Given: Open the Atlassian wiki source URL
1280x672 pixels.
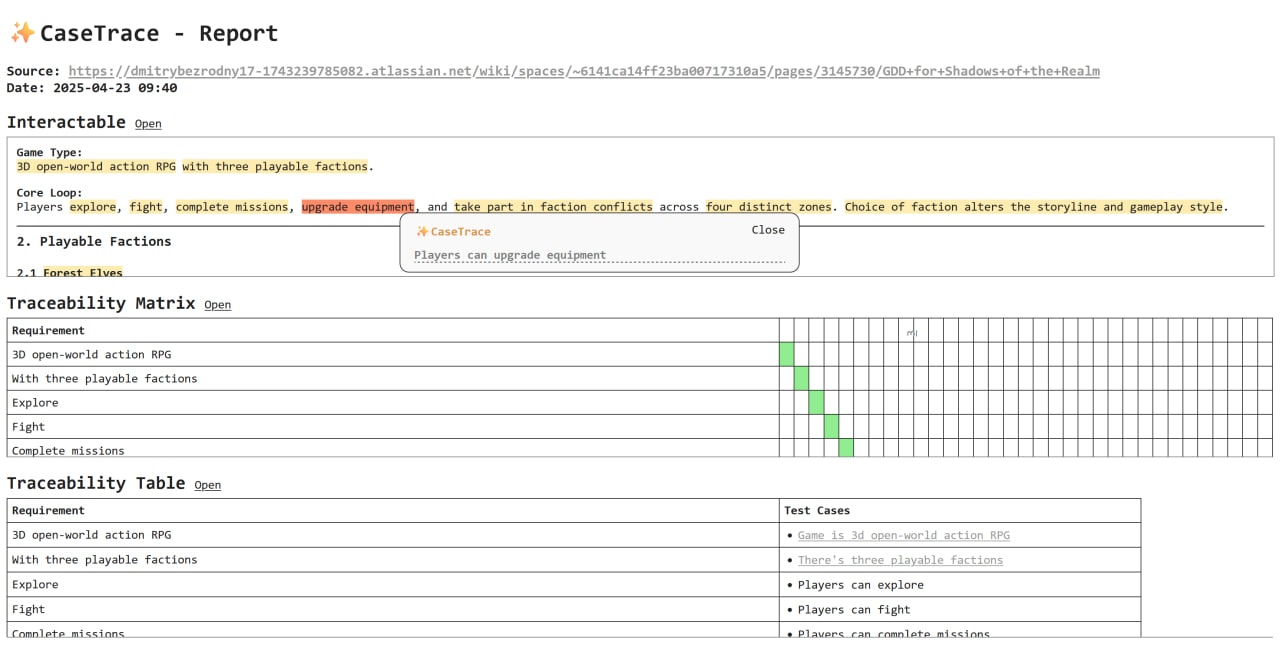Looking at the screenshot, I should point(584,71).
